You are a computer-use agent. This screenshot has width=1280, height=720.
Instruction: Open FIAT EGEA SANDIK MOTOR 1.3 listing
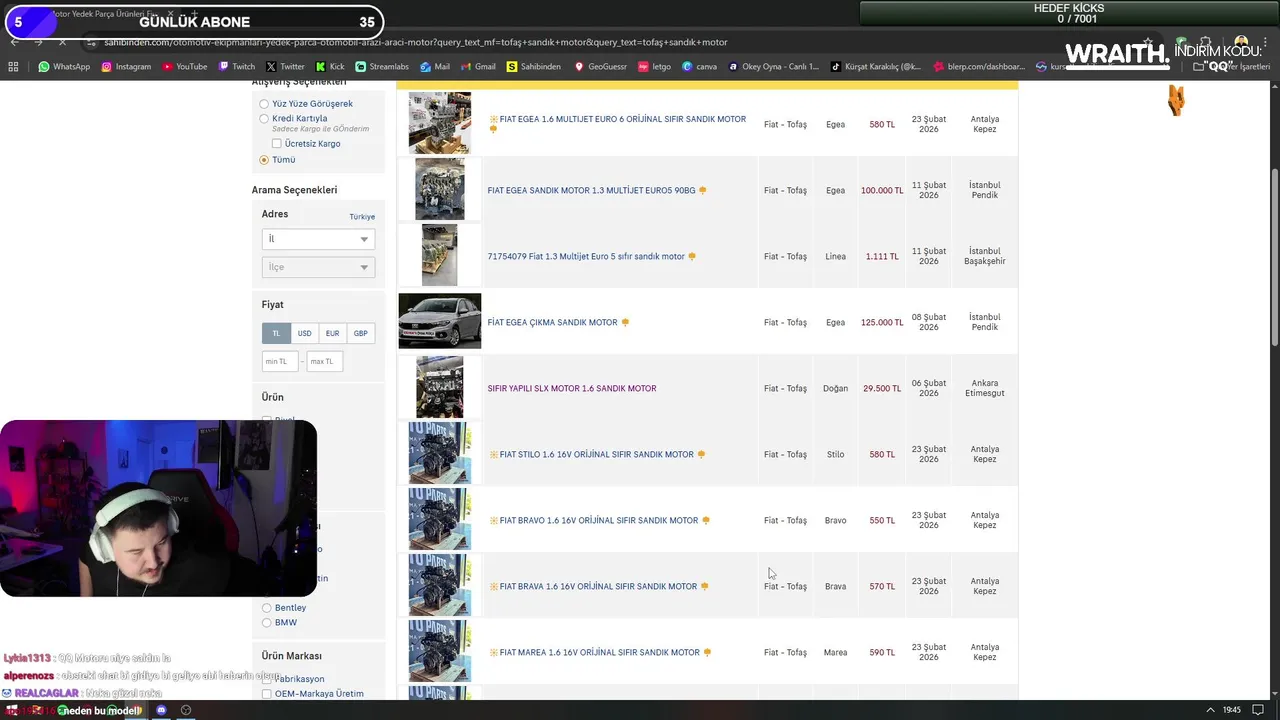tap(591, 190)
